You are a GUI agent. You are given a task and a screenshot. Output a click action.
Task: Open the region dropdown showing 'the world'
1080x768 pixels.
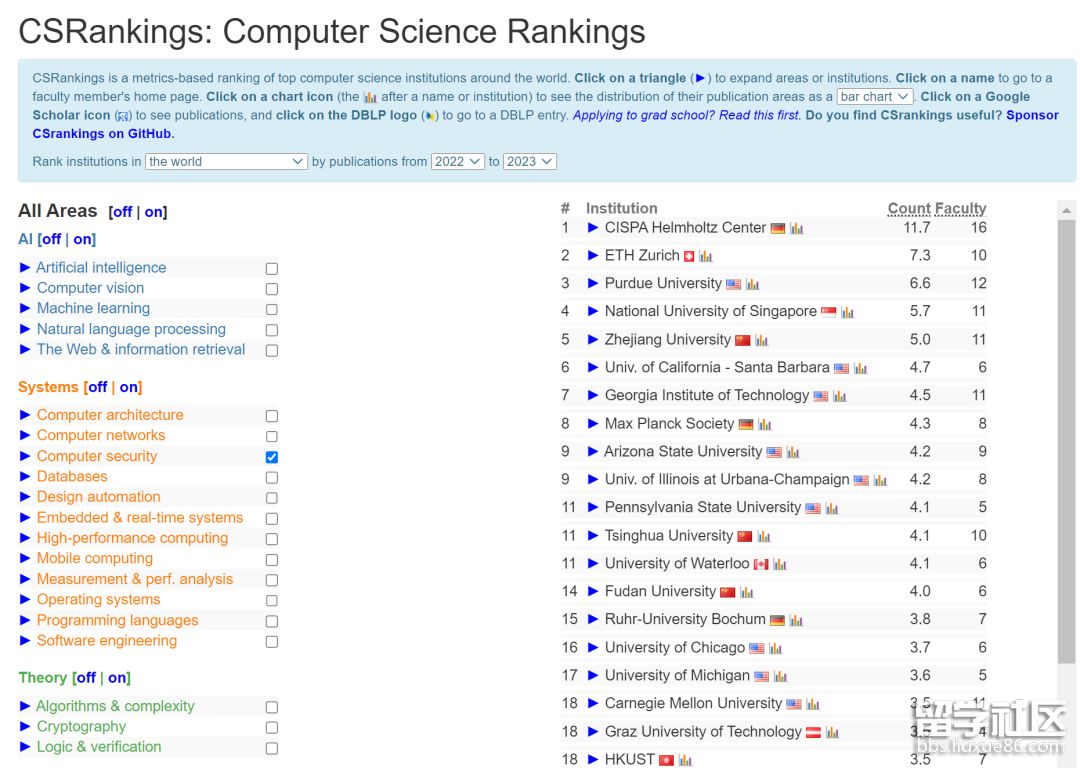(x=226, y=162)
